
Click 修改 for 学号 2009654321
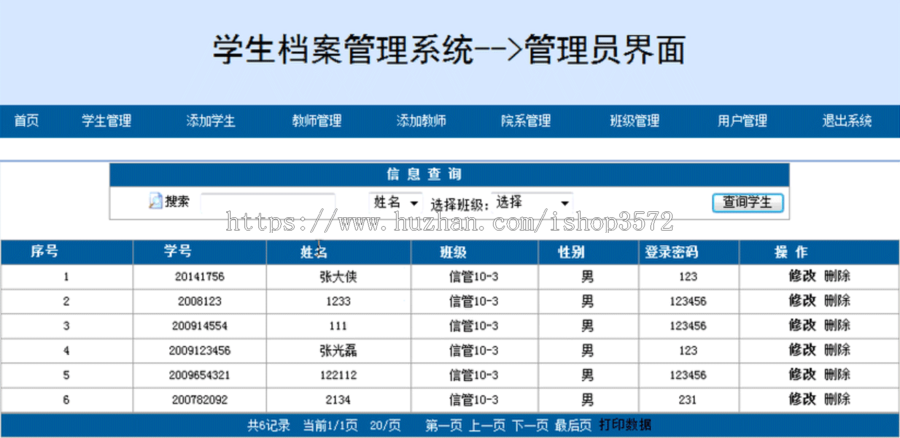click(802, 375)
